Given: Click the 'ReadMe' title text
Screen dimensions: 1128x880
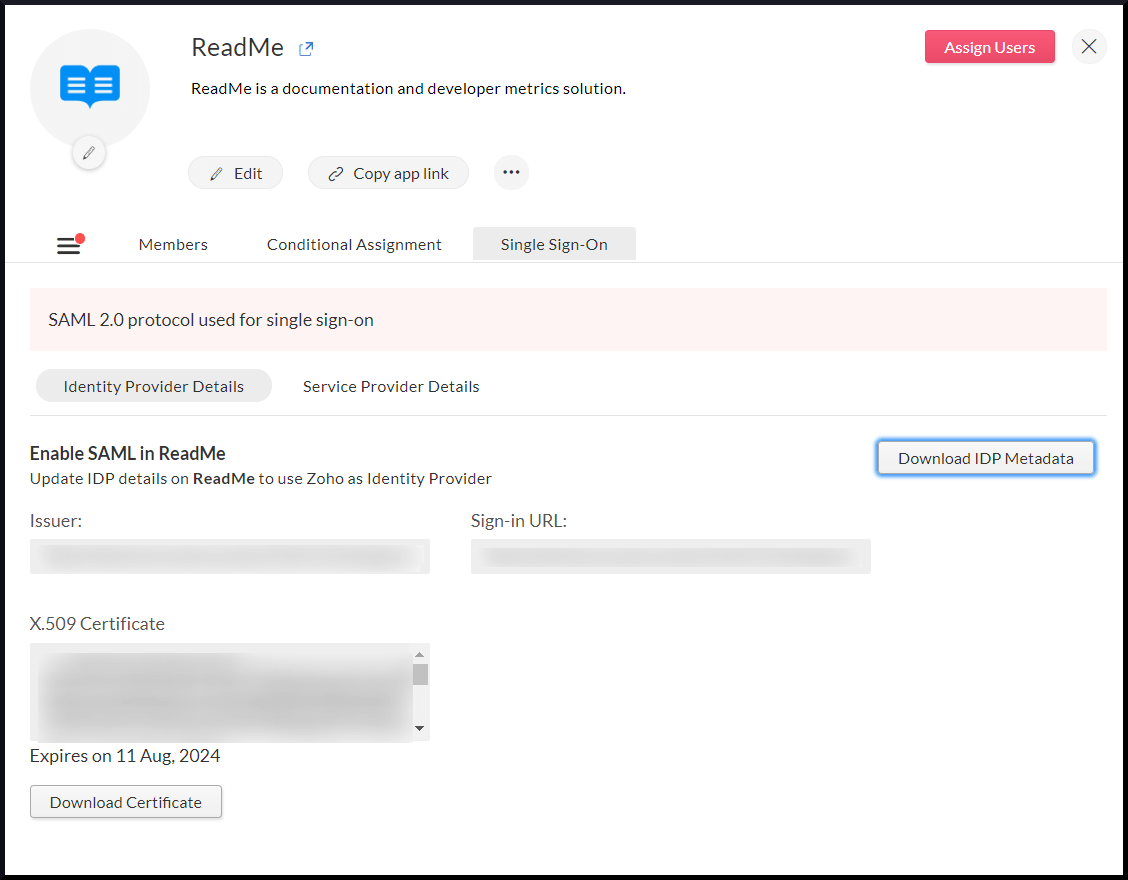Looking at the screenshot, I should (237, 47).
